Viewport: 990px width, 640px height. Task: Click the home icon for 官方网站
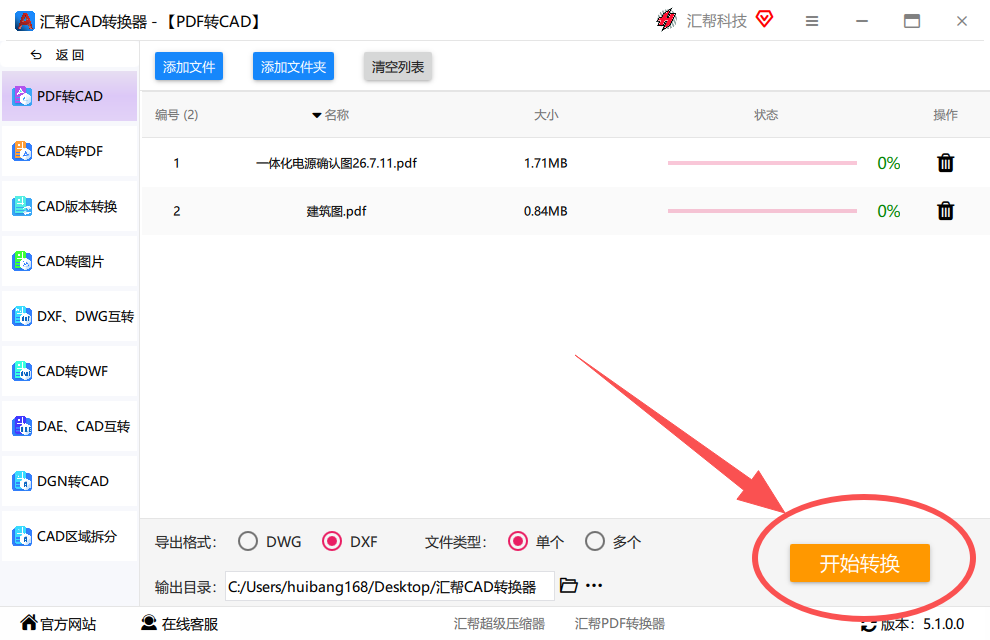pos(28,623)
